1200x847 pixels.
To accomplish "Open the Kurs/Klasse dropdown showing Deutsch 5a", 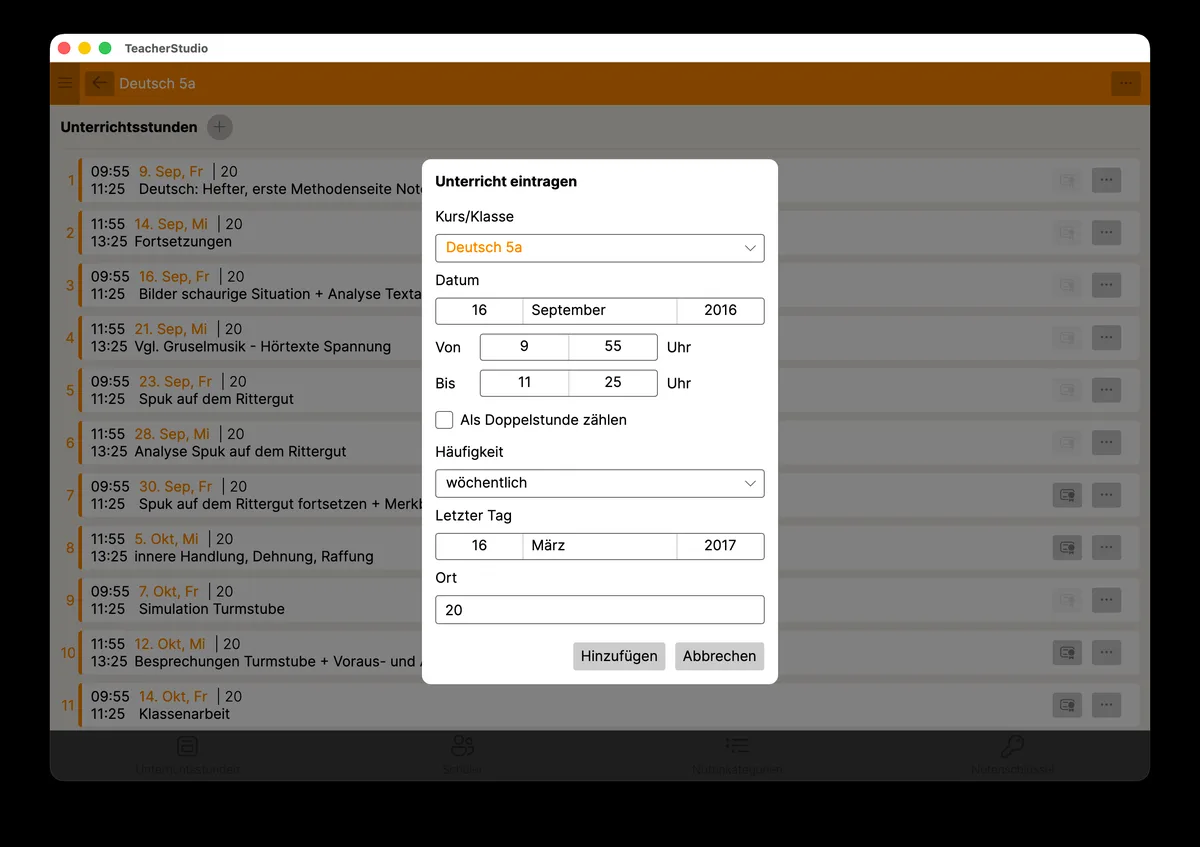I will (600, 248).
